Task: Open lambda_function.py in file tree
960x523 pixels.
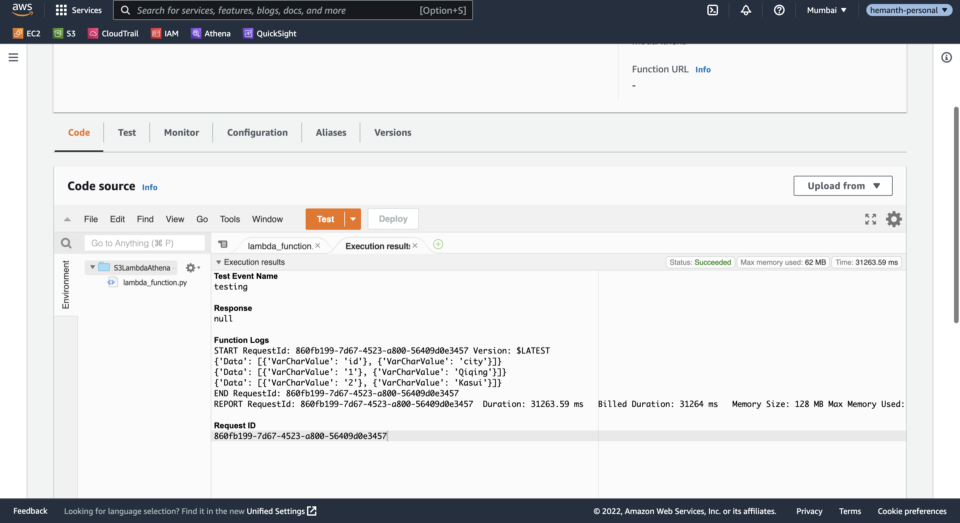Action: click(155, 282)
